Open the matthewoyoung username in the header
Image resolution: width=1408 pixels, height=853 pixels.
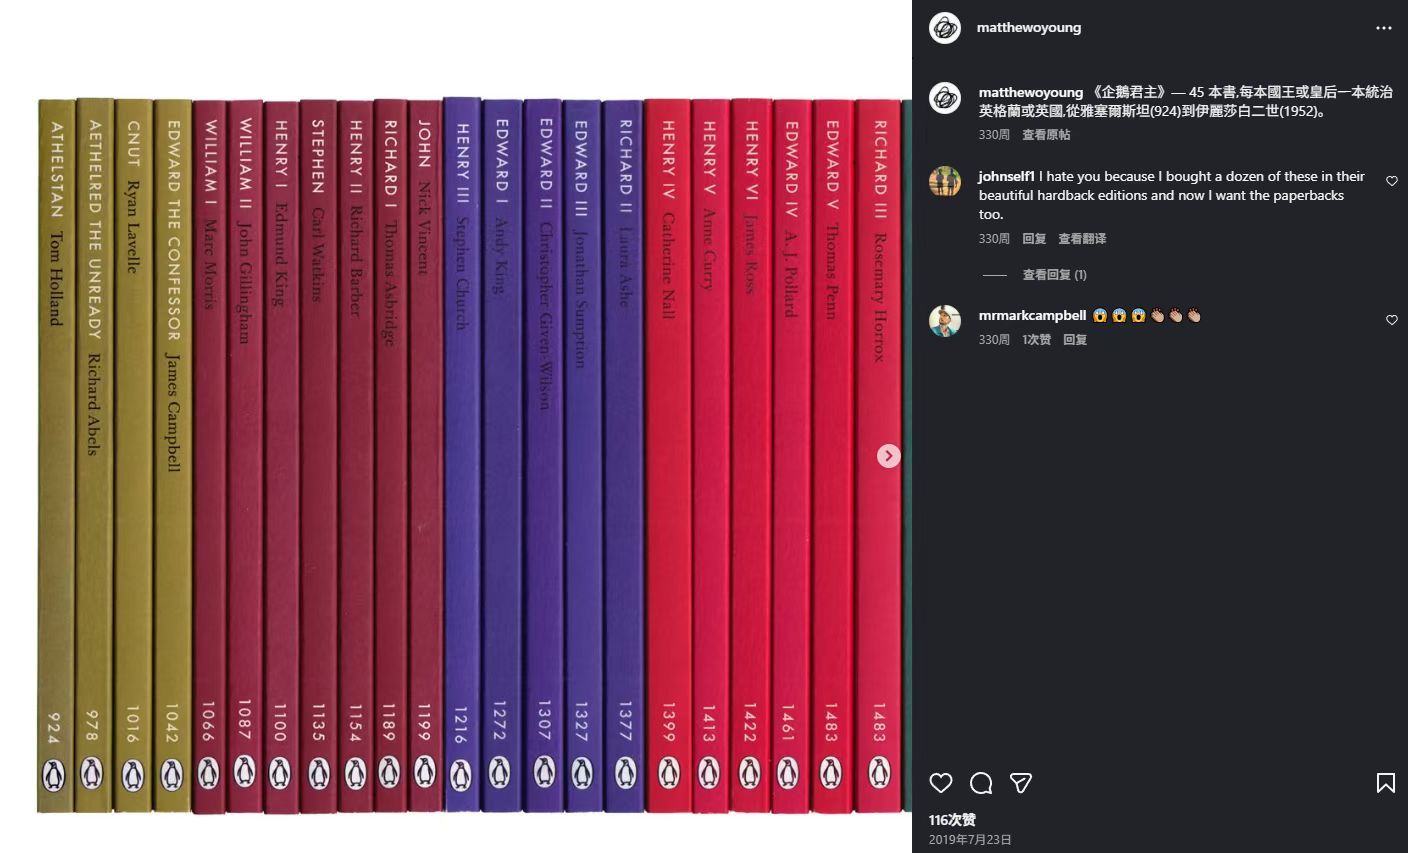[1029, 28]
